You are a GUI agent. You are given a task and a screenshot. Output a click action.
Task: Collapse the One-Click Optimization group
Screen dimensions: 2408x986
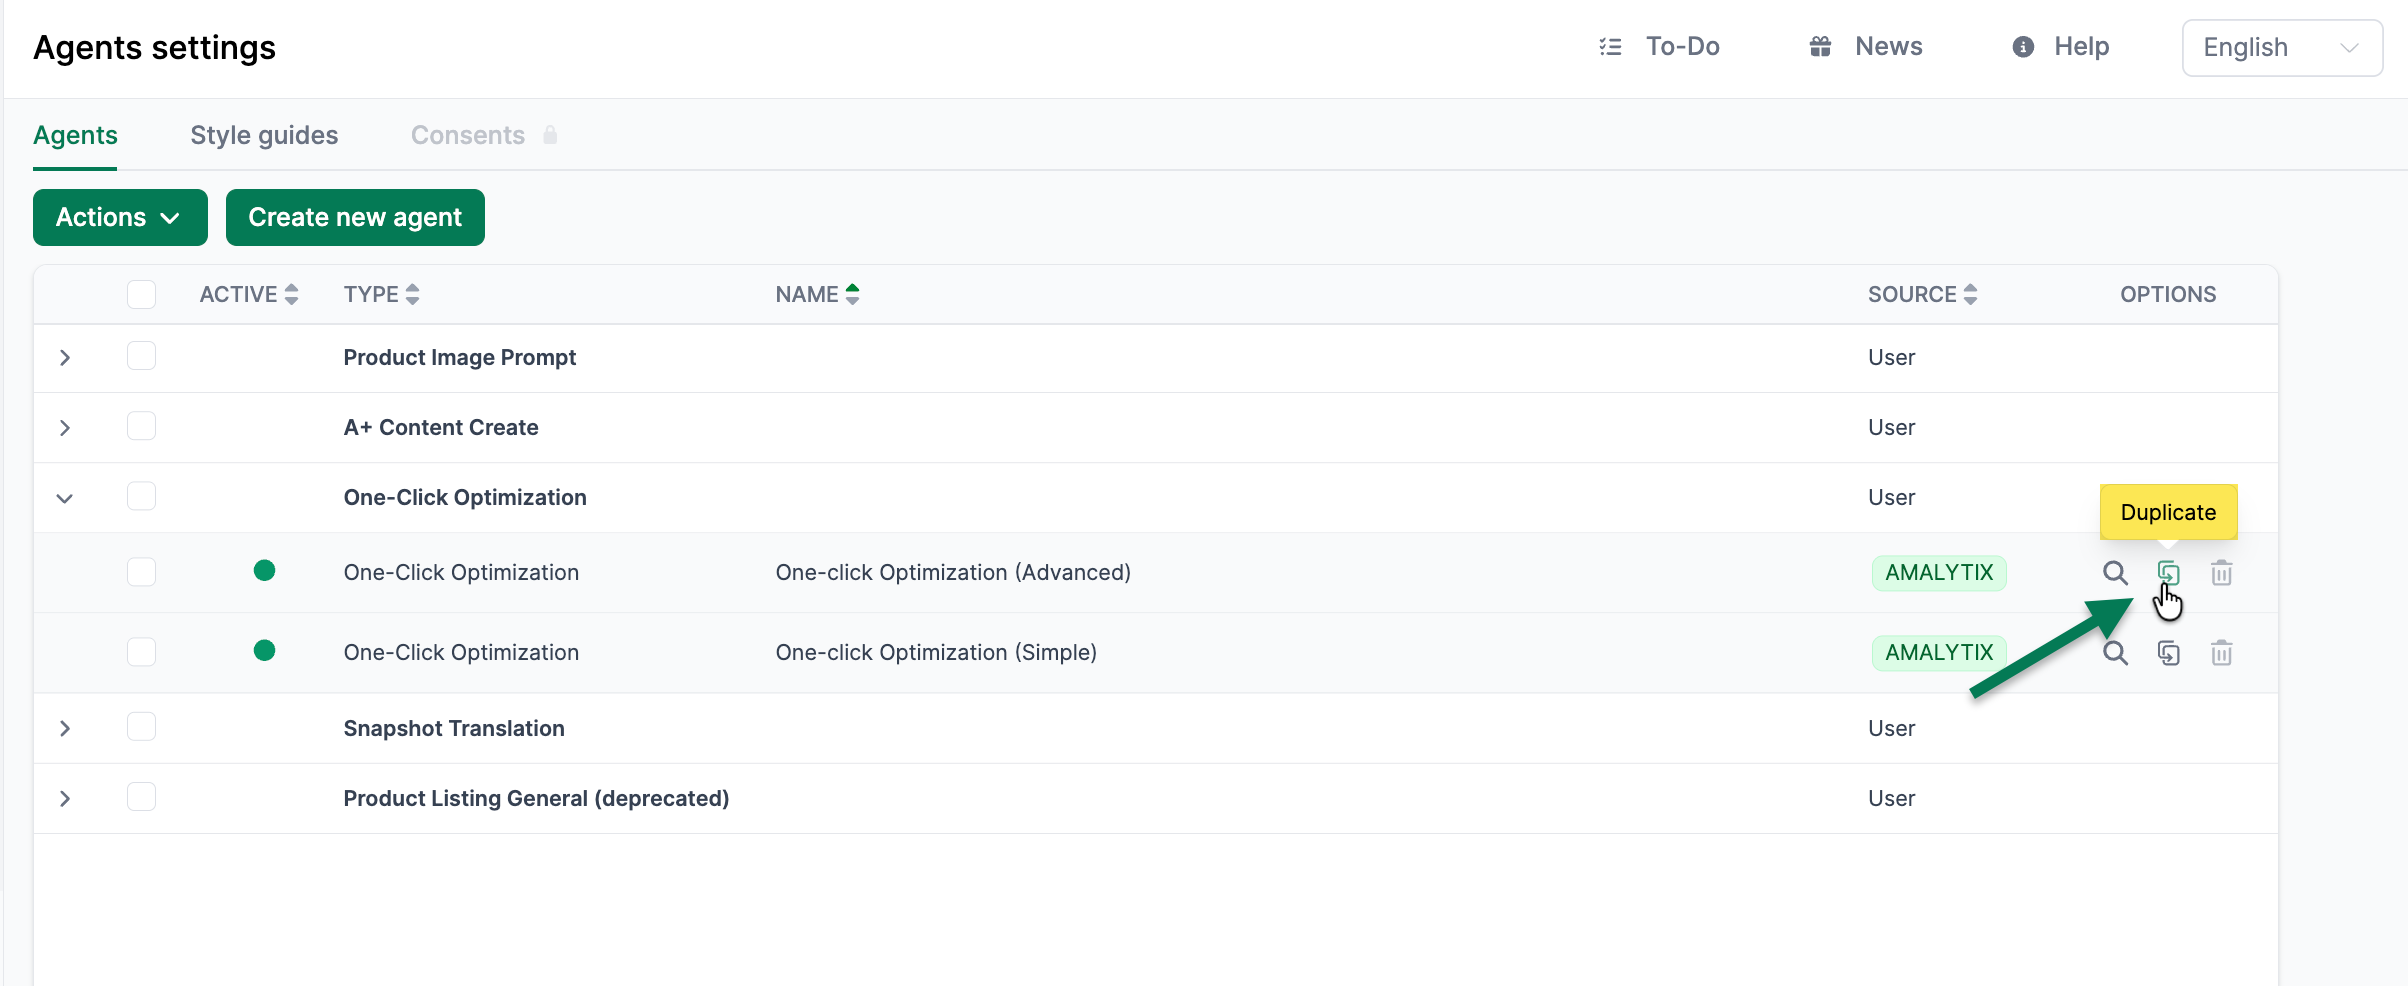[65, 498]
